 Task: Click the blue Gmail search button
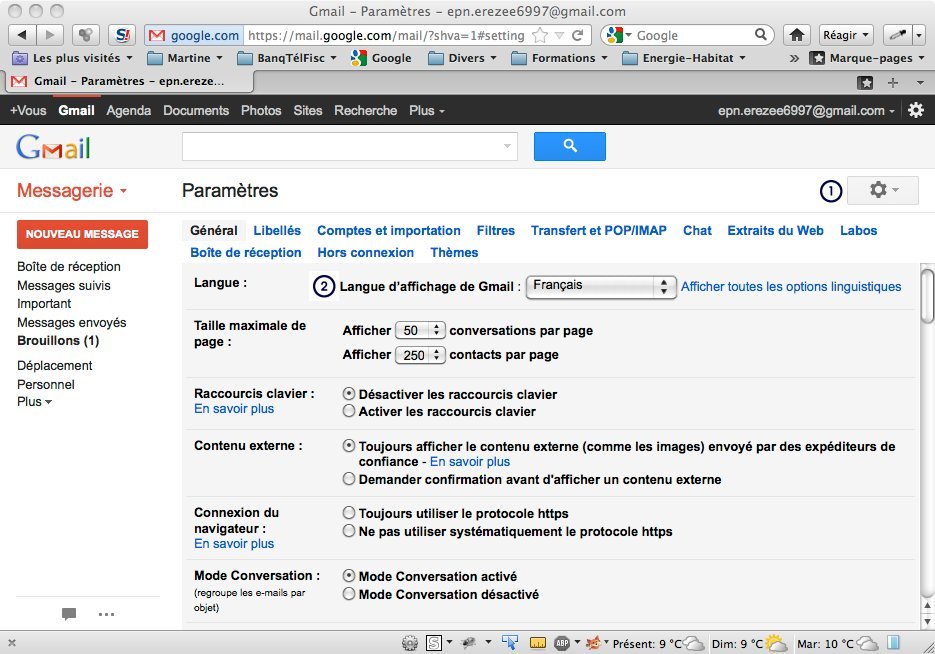tap(569, 146)
